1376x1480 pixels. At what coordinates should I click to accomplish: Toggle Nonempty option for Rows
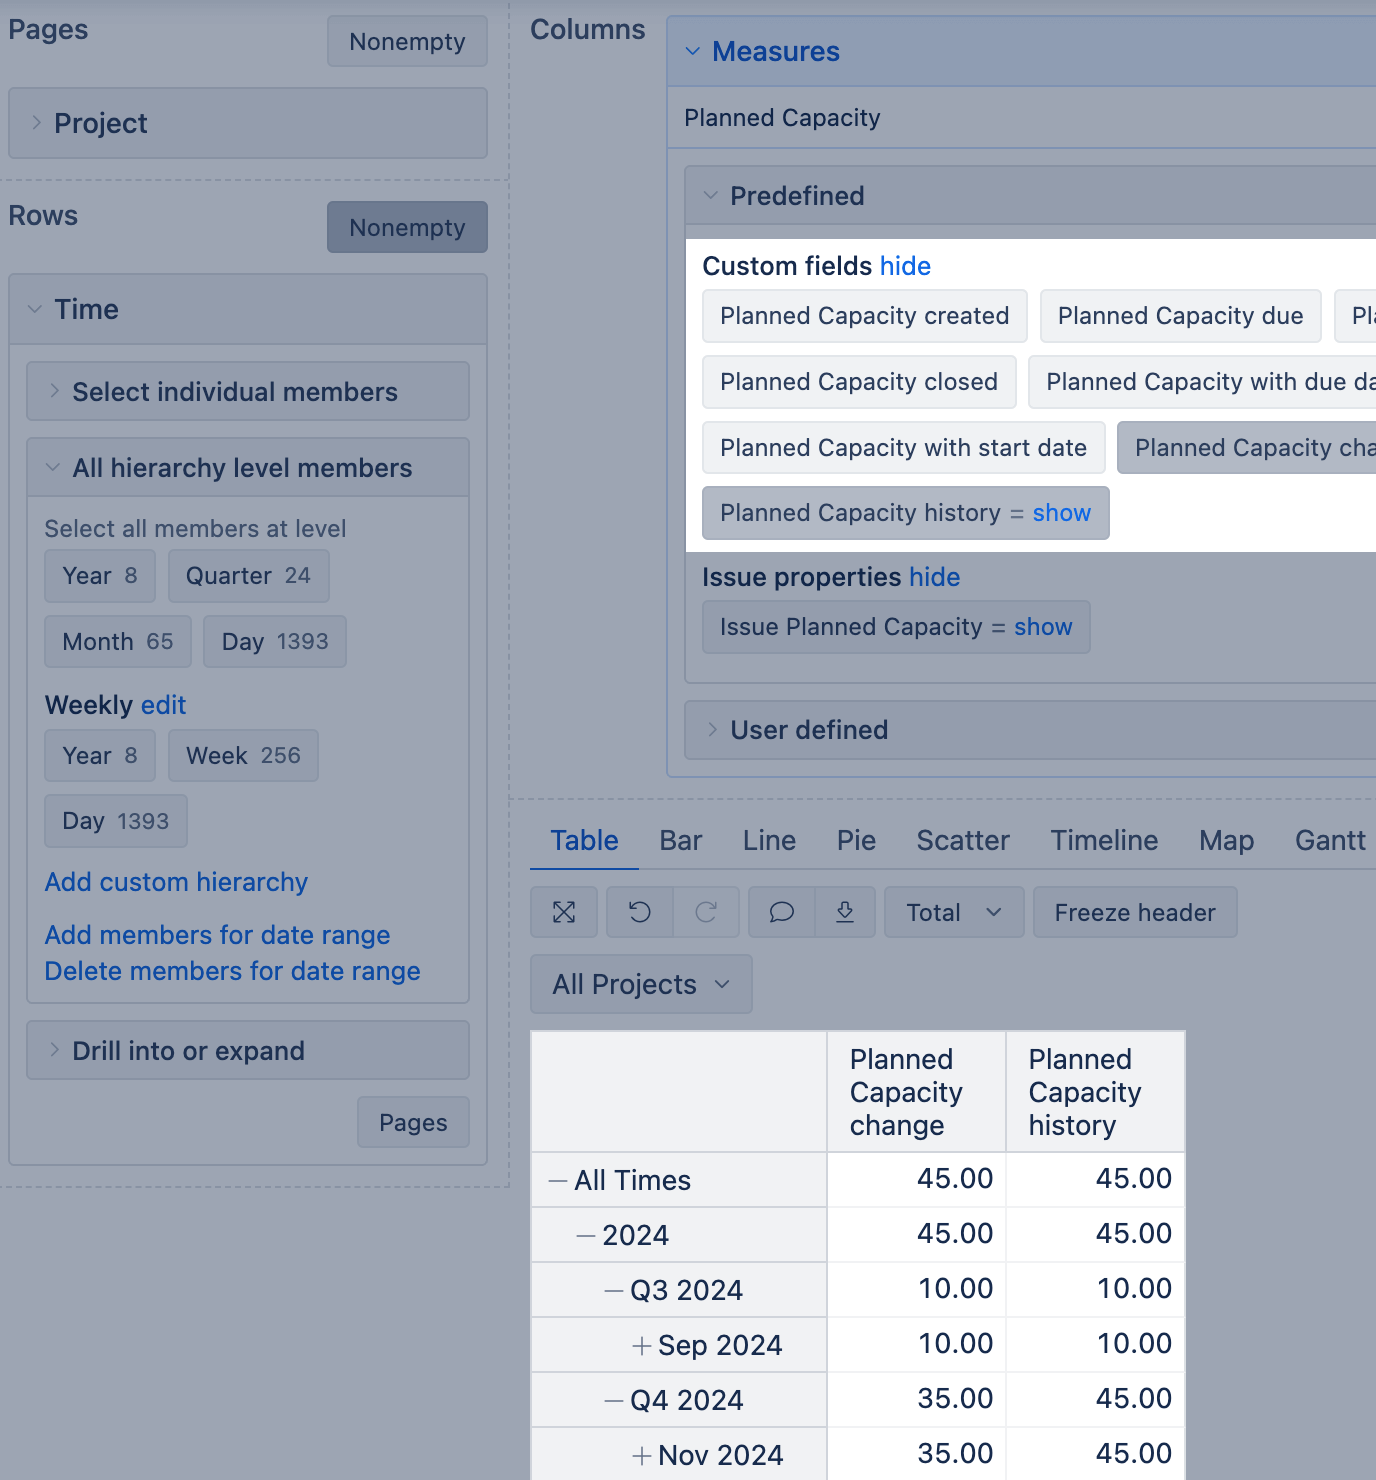407,228
